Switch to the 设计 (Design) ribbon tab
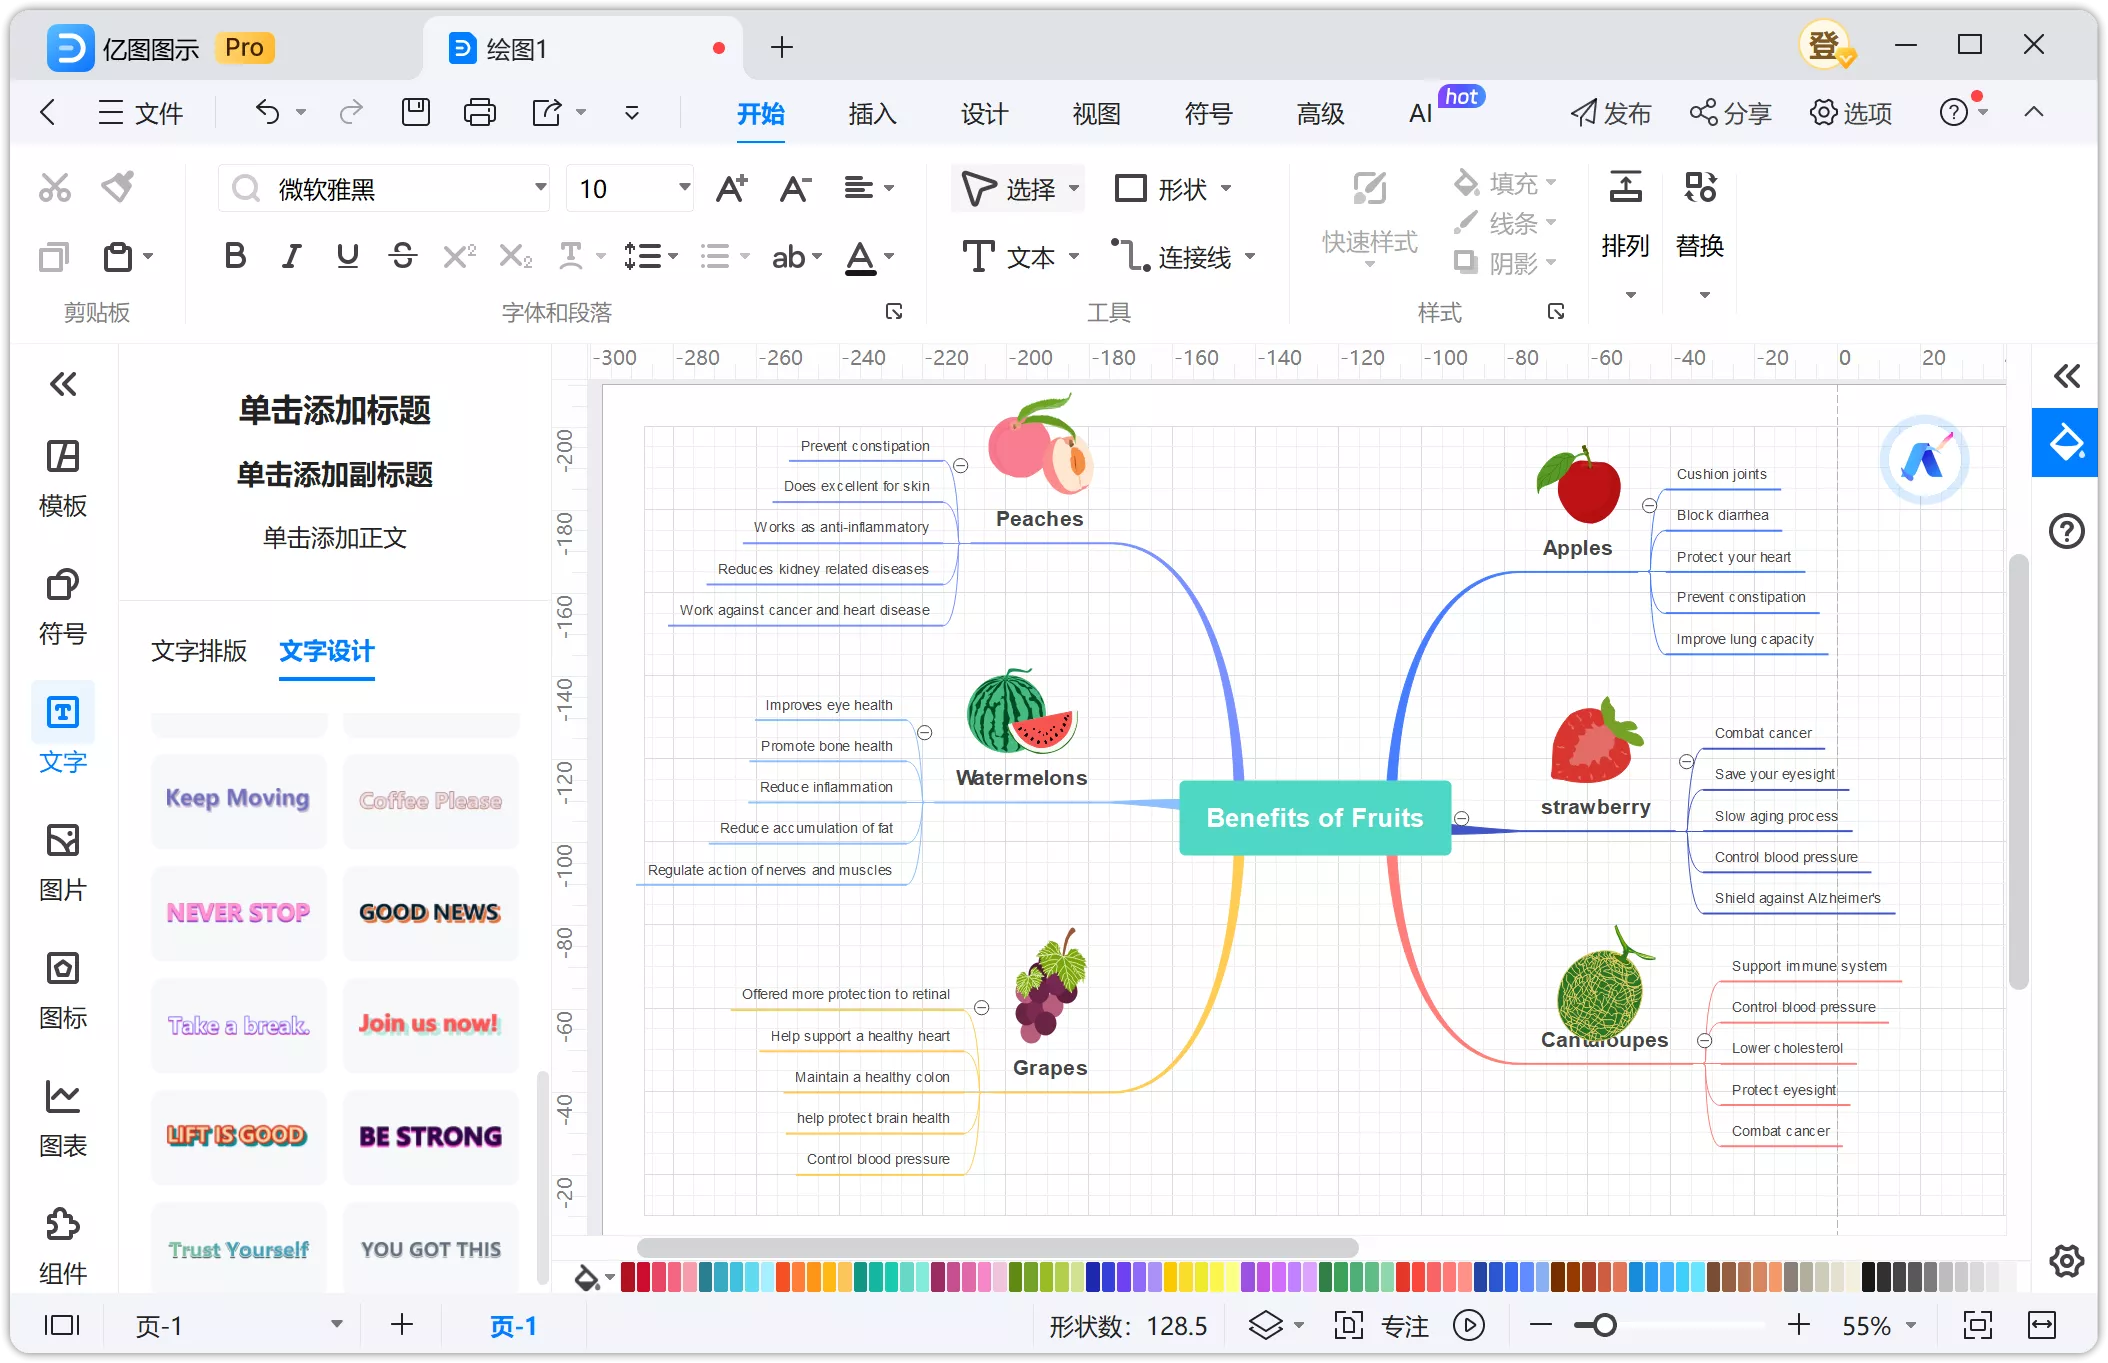This screenshot has height=1363, width=2108. coord(986,112)
